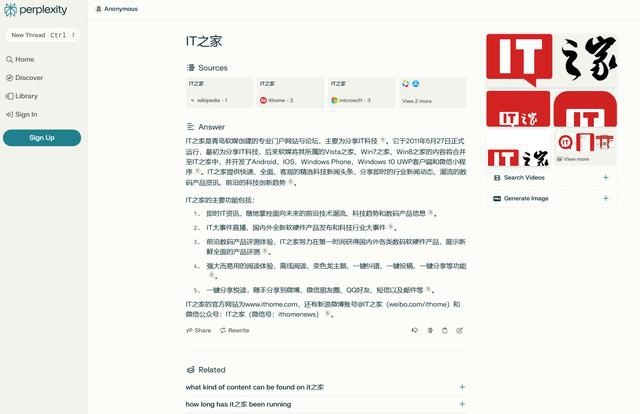
Task: Click the Related heading
Action: [x=211, y=370]
